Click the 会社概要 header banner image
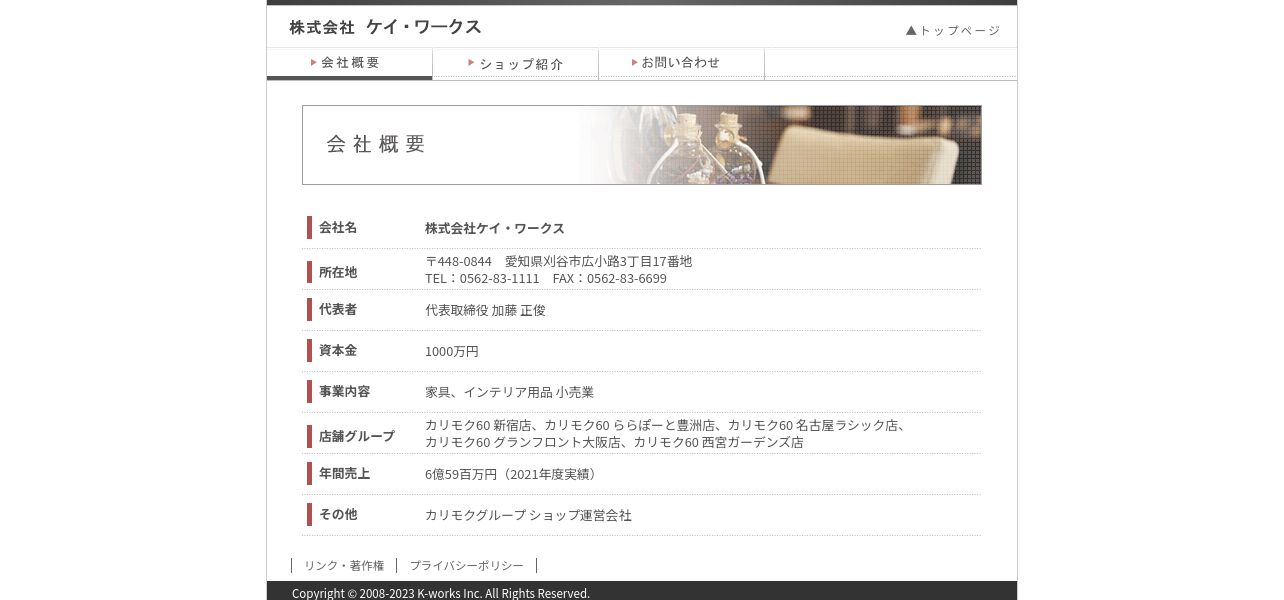The height and width of the screenshot is (600, 1284). tap(642, 145)
